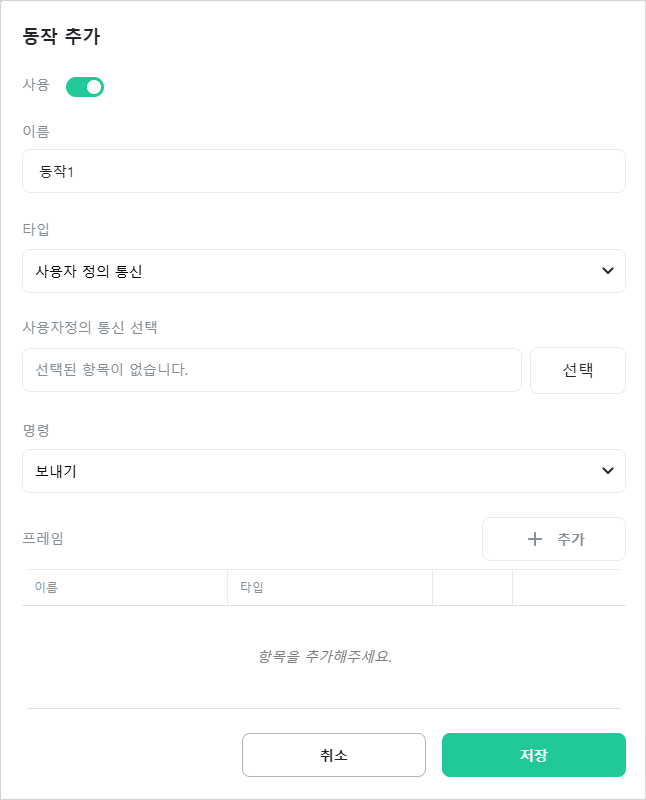Click the 사용 label next to the switch
Image resolution: width=646 pixels, height=800 pixels.
tap(36, 85)
